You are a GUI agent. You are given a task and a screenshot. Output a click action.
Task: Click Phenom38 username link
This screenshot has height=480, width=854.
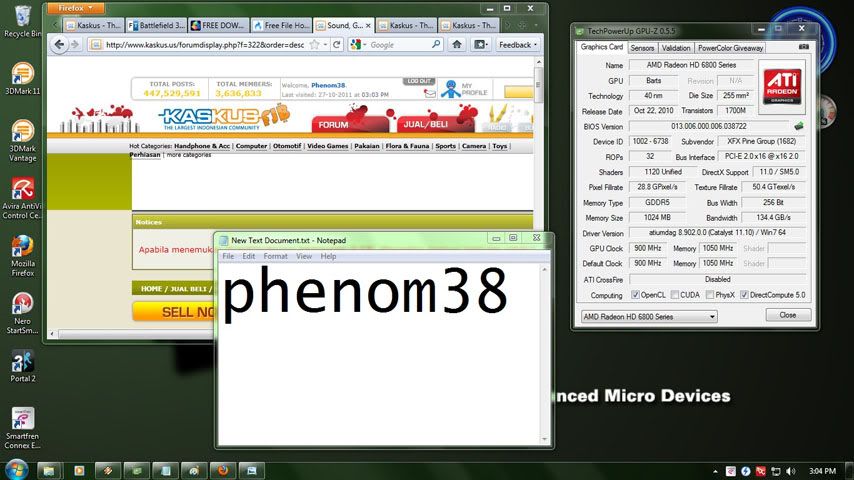[x=328, y=86]
